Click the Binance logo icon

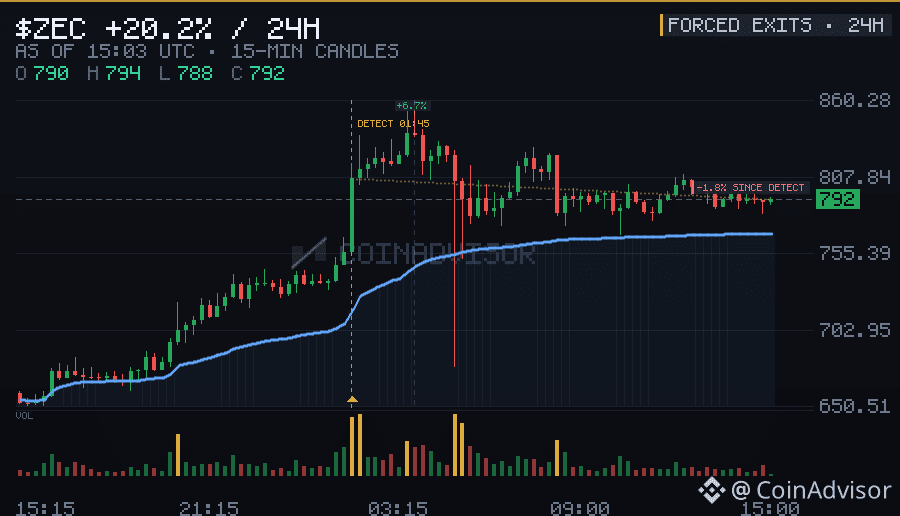712,490
